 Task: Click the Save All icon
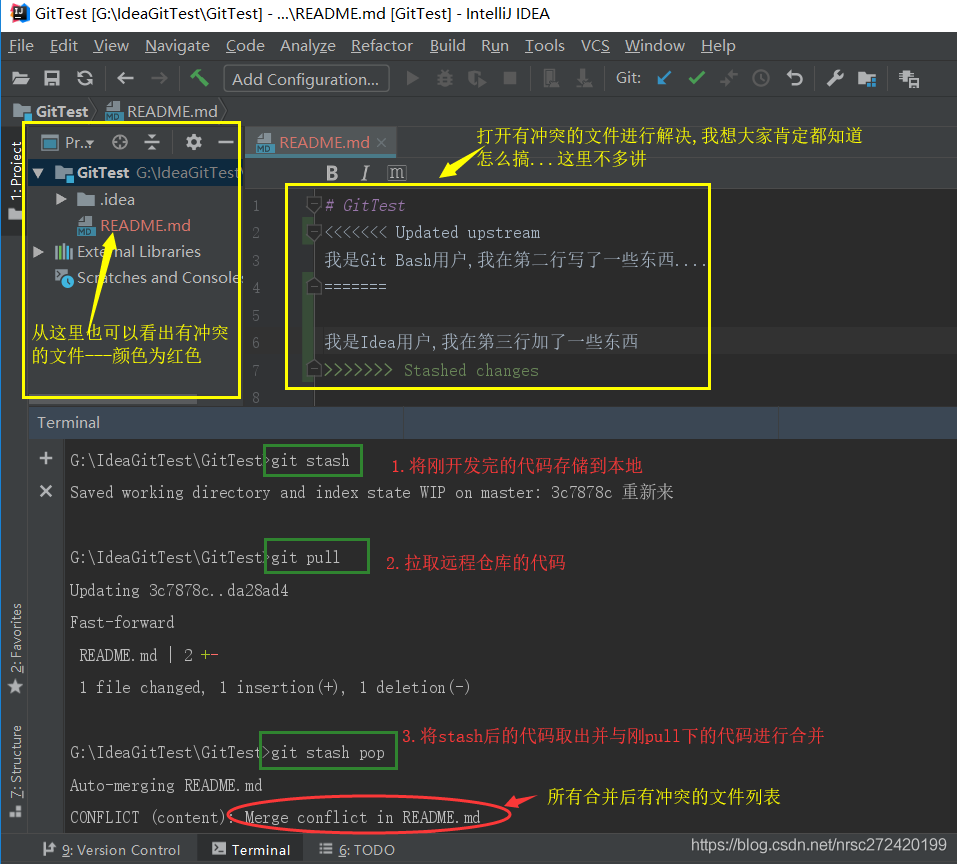(x=52, y=79)
